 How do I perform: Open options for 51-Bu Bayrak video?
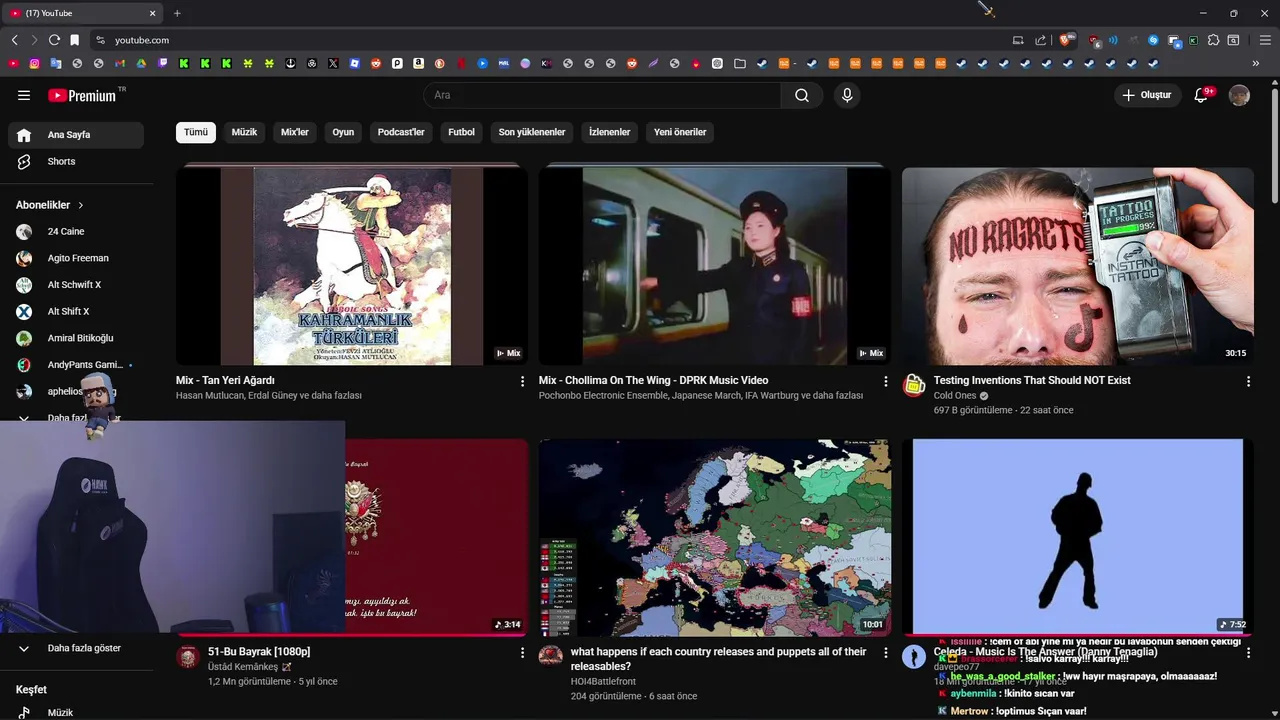(x=522, y=652)
